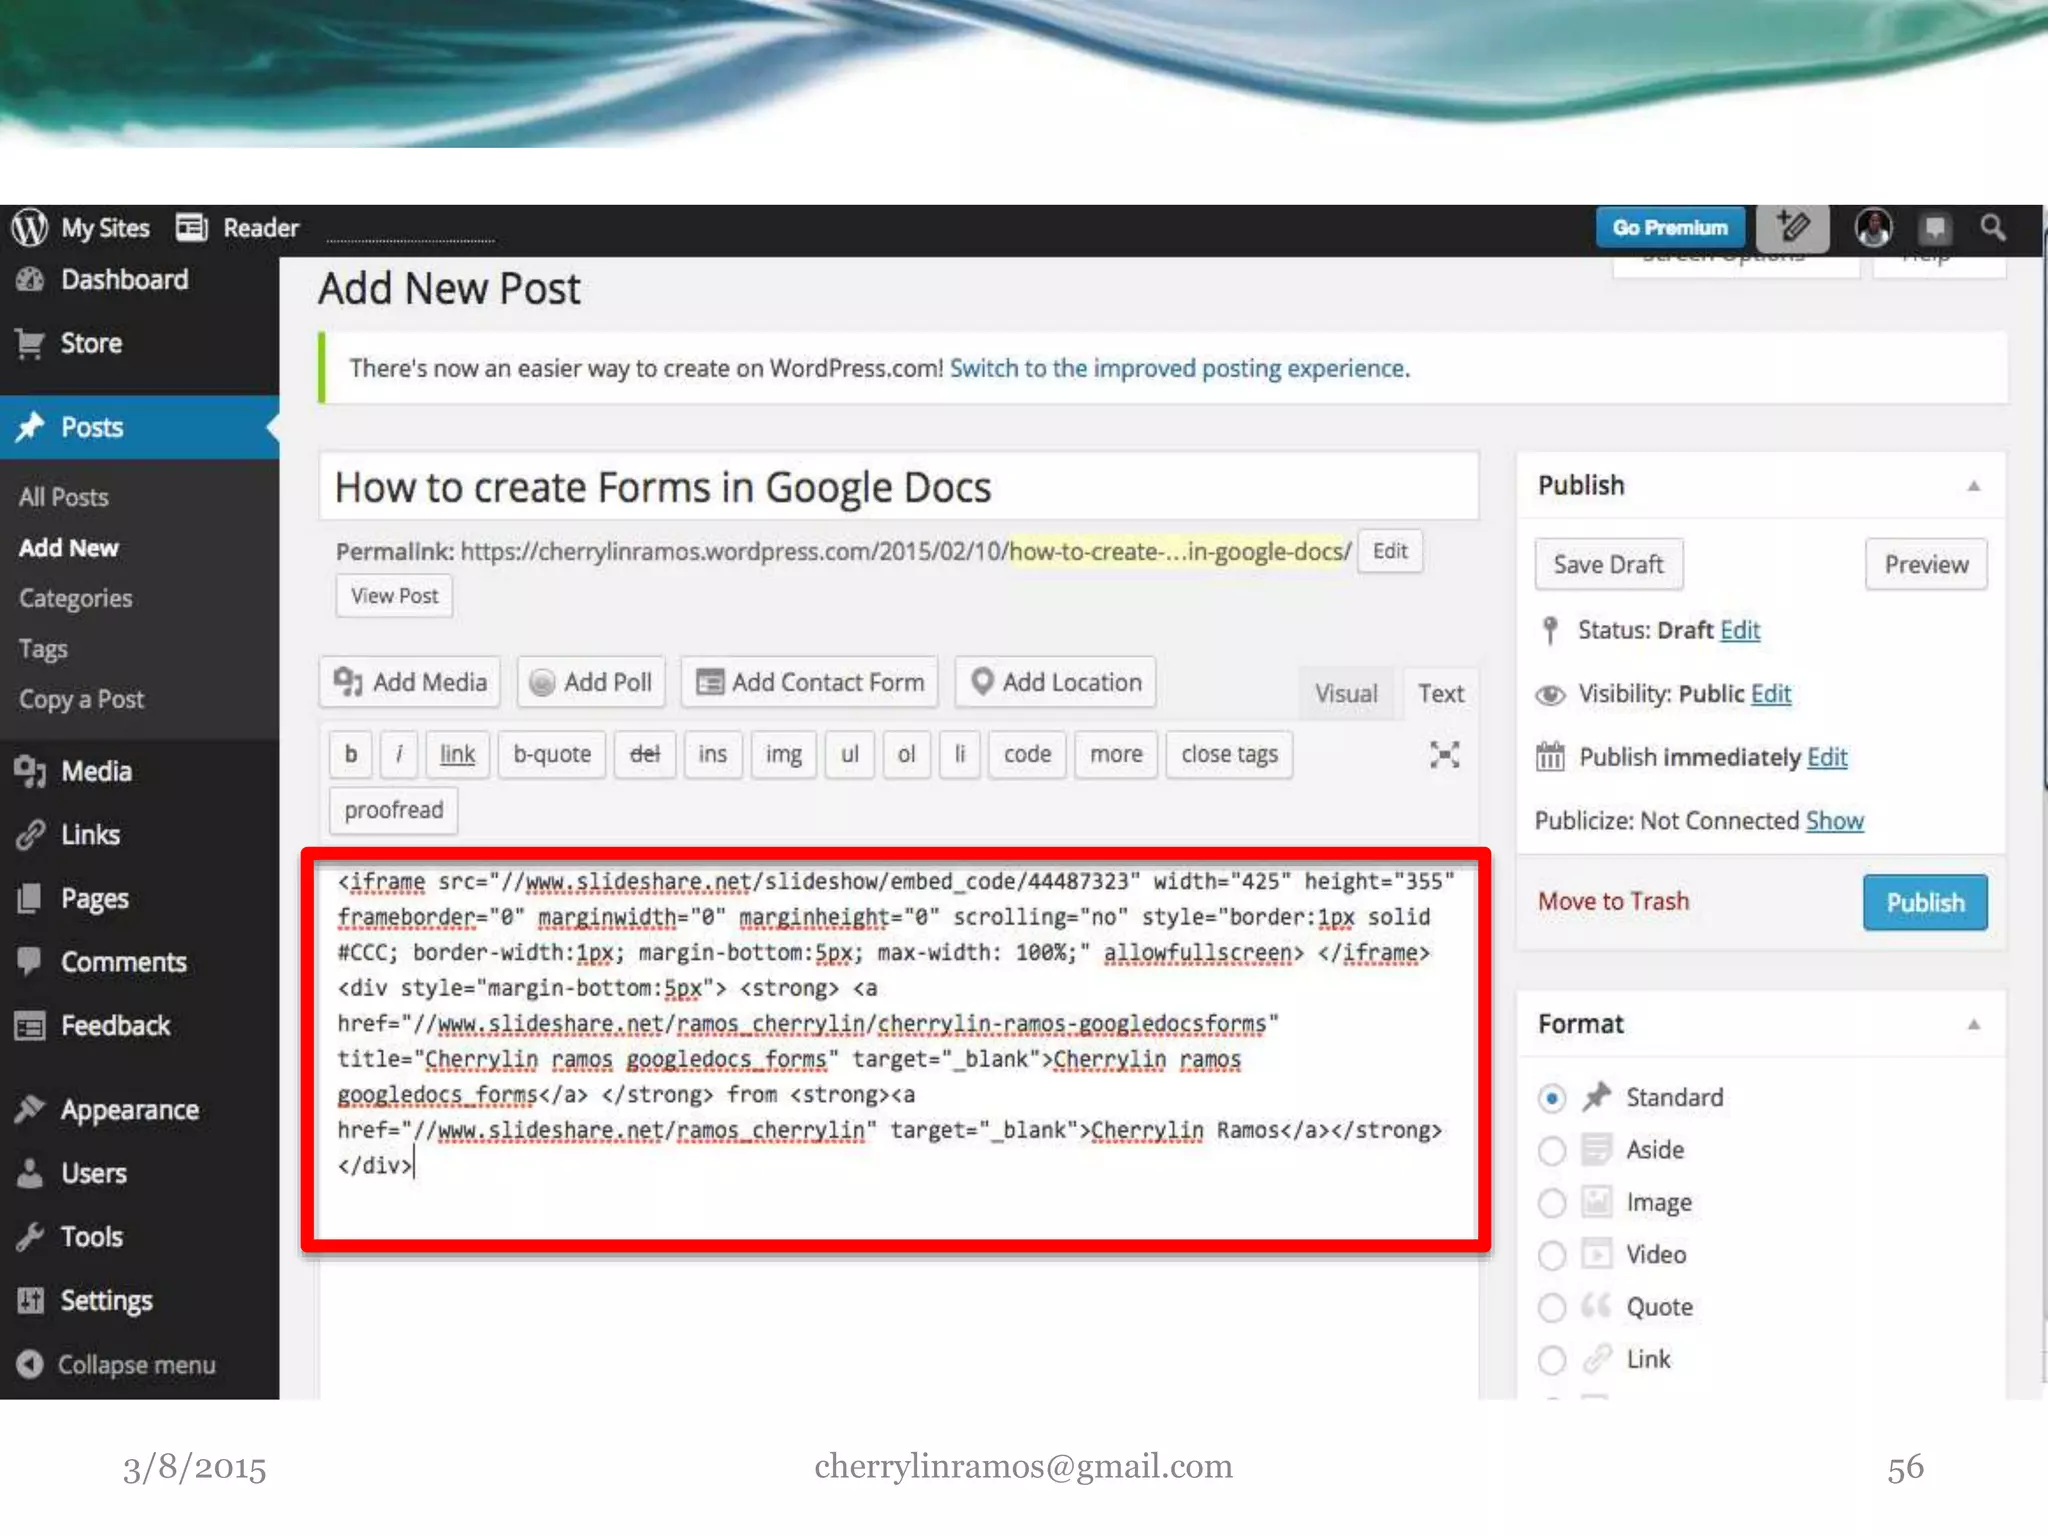Click the search magnifier icon

point(1993,227)
